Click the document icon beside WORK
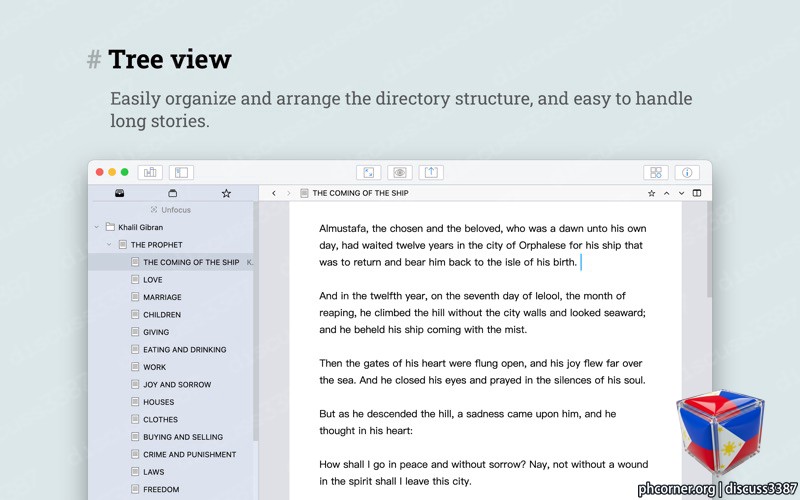This screenshot has width=800, height=500. (135, 366)
